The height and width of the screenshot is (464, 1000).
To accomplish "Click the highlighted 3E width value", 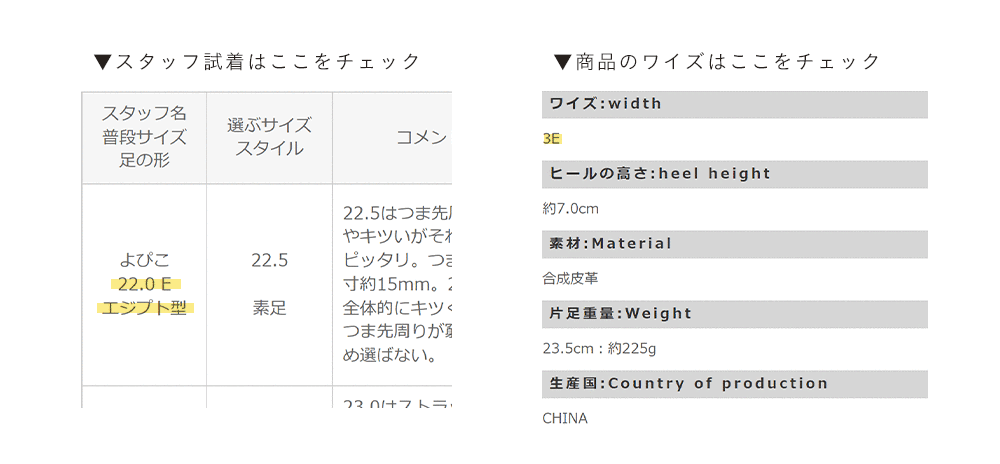I will tap(552, 139).
